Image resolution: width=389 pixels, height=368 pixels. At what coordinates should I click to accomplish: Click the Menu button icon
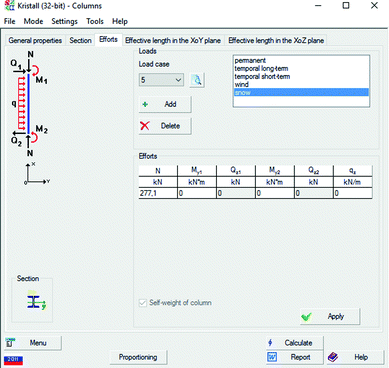(x=10, y=342)
